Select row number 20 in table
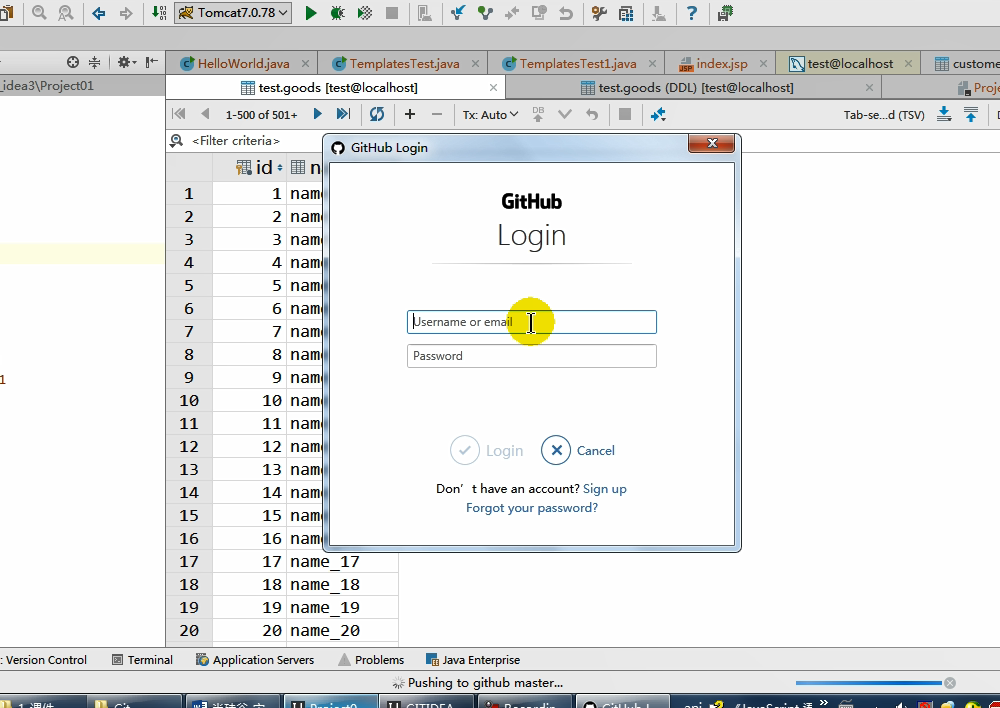Screen dimensions: 1000x708 click(189, 630)
